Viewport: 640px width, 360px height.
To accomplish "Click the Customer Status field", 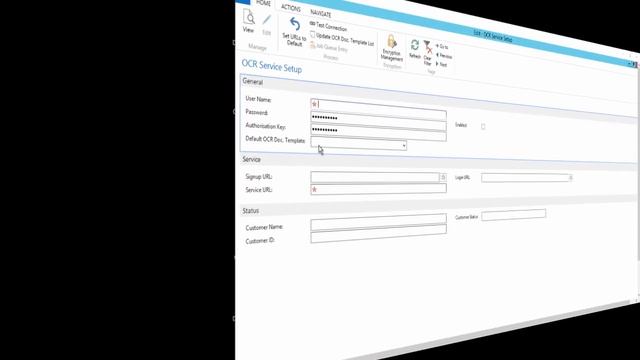I will pyautogui.click(x=513, y=215).
